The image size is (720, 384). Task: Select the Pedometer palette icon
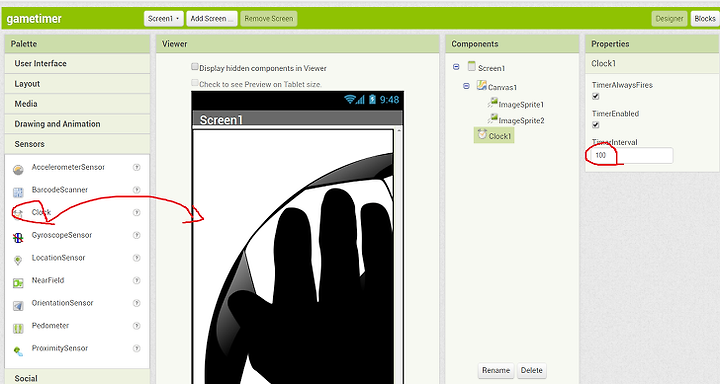tap(18, 328)
